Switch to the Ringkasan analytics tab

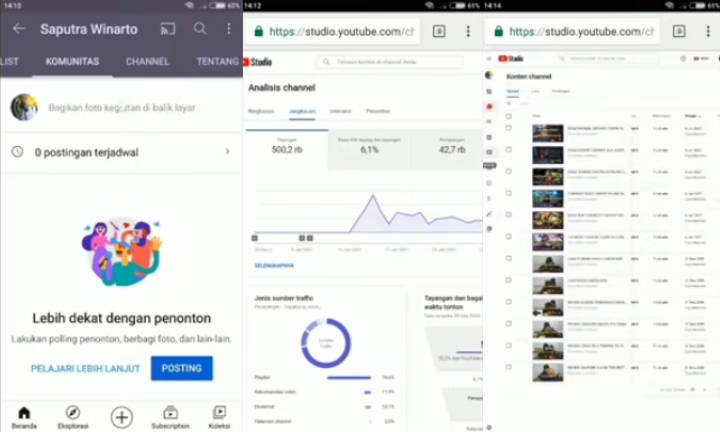click(x=261, y=111)
